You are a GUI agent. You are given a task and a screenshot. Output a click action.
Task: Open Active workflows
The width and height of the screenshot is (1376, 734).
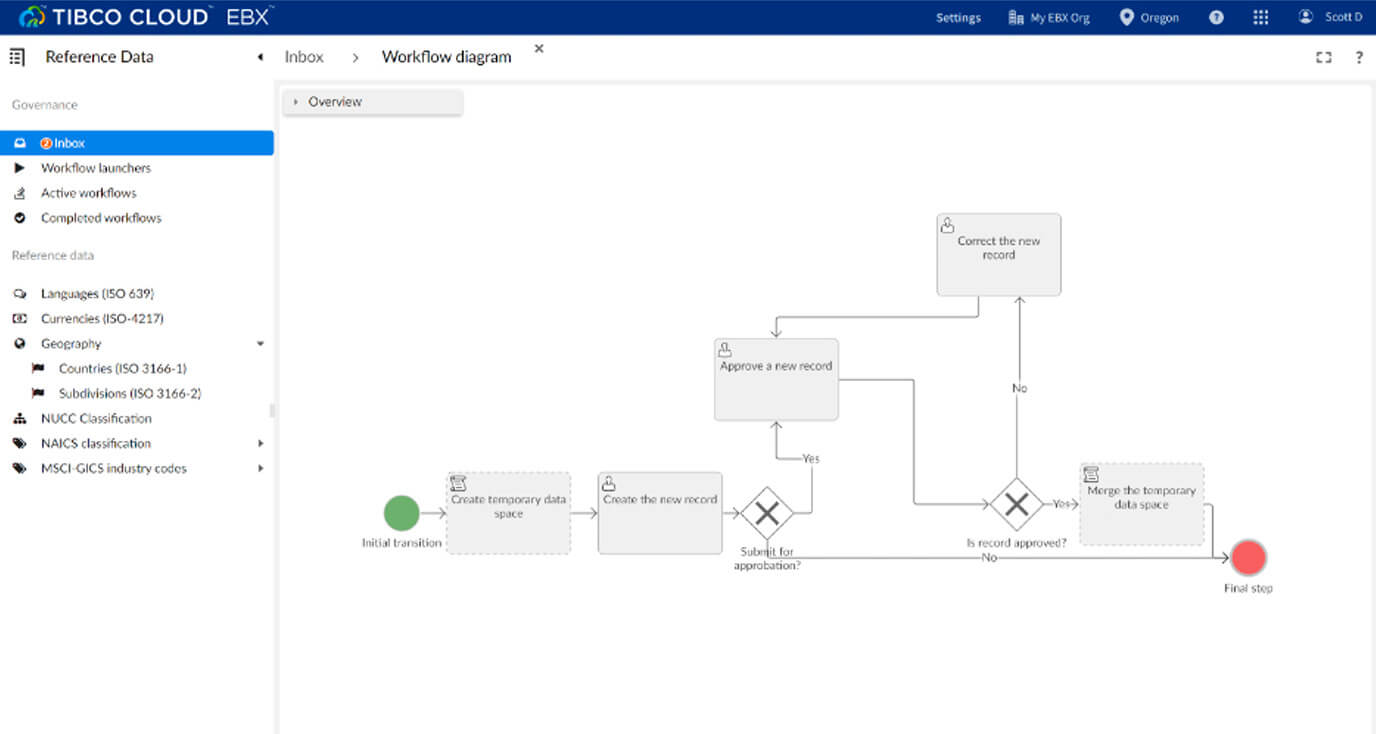coord(89,193)
